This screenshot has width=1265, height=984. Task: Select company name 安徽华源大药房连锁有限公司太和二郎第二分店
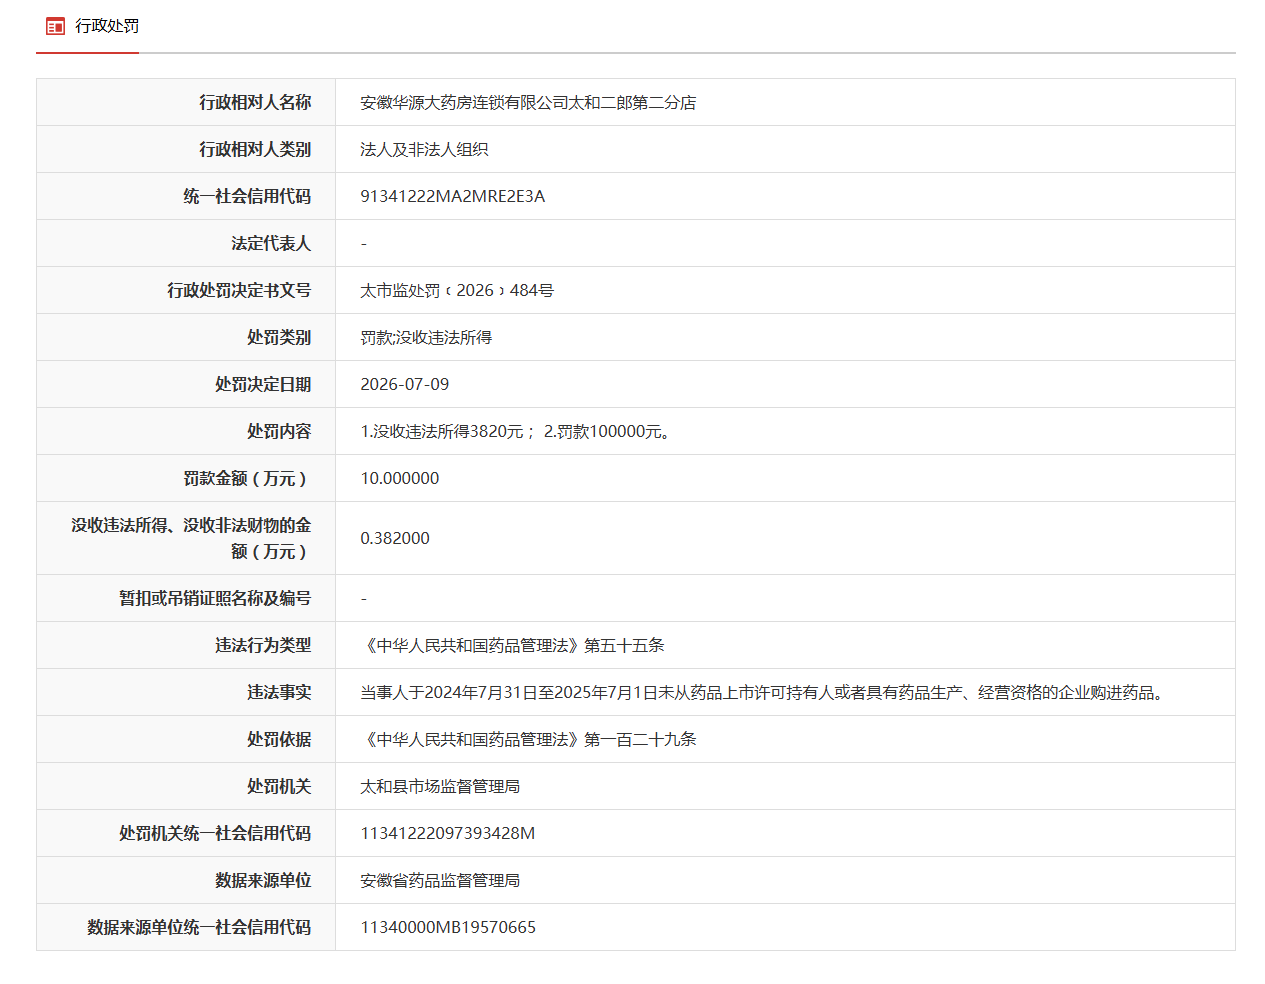(528, 102)
